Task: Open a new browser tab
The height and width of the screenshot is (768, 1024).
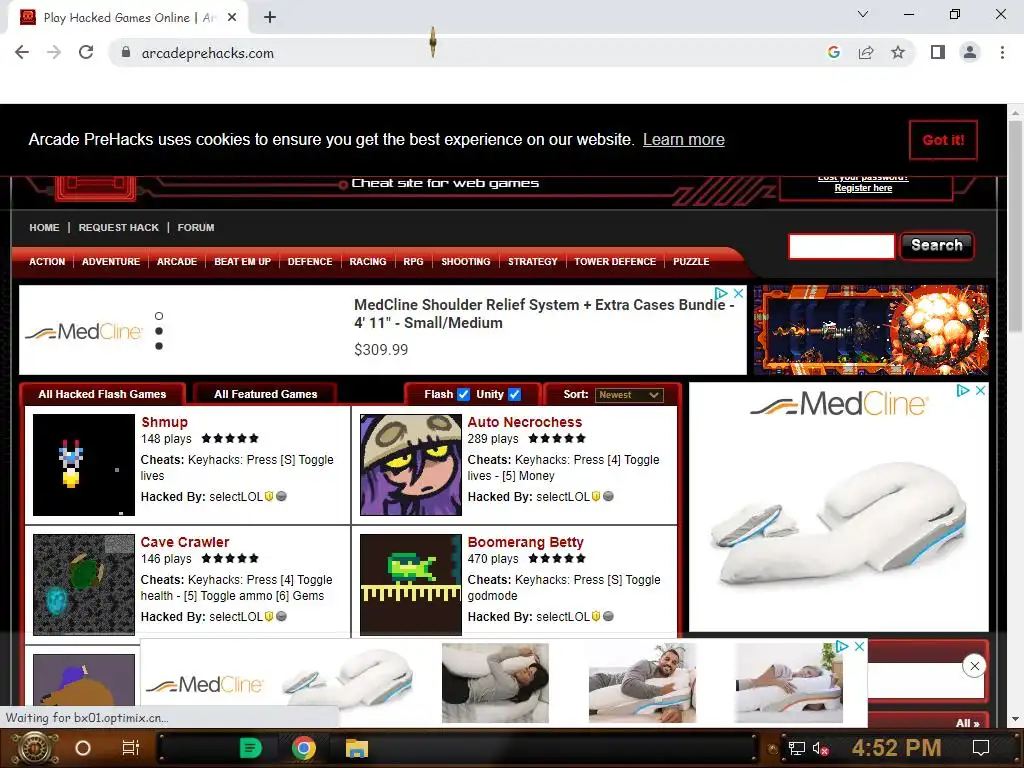Action: click(270, 18)
